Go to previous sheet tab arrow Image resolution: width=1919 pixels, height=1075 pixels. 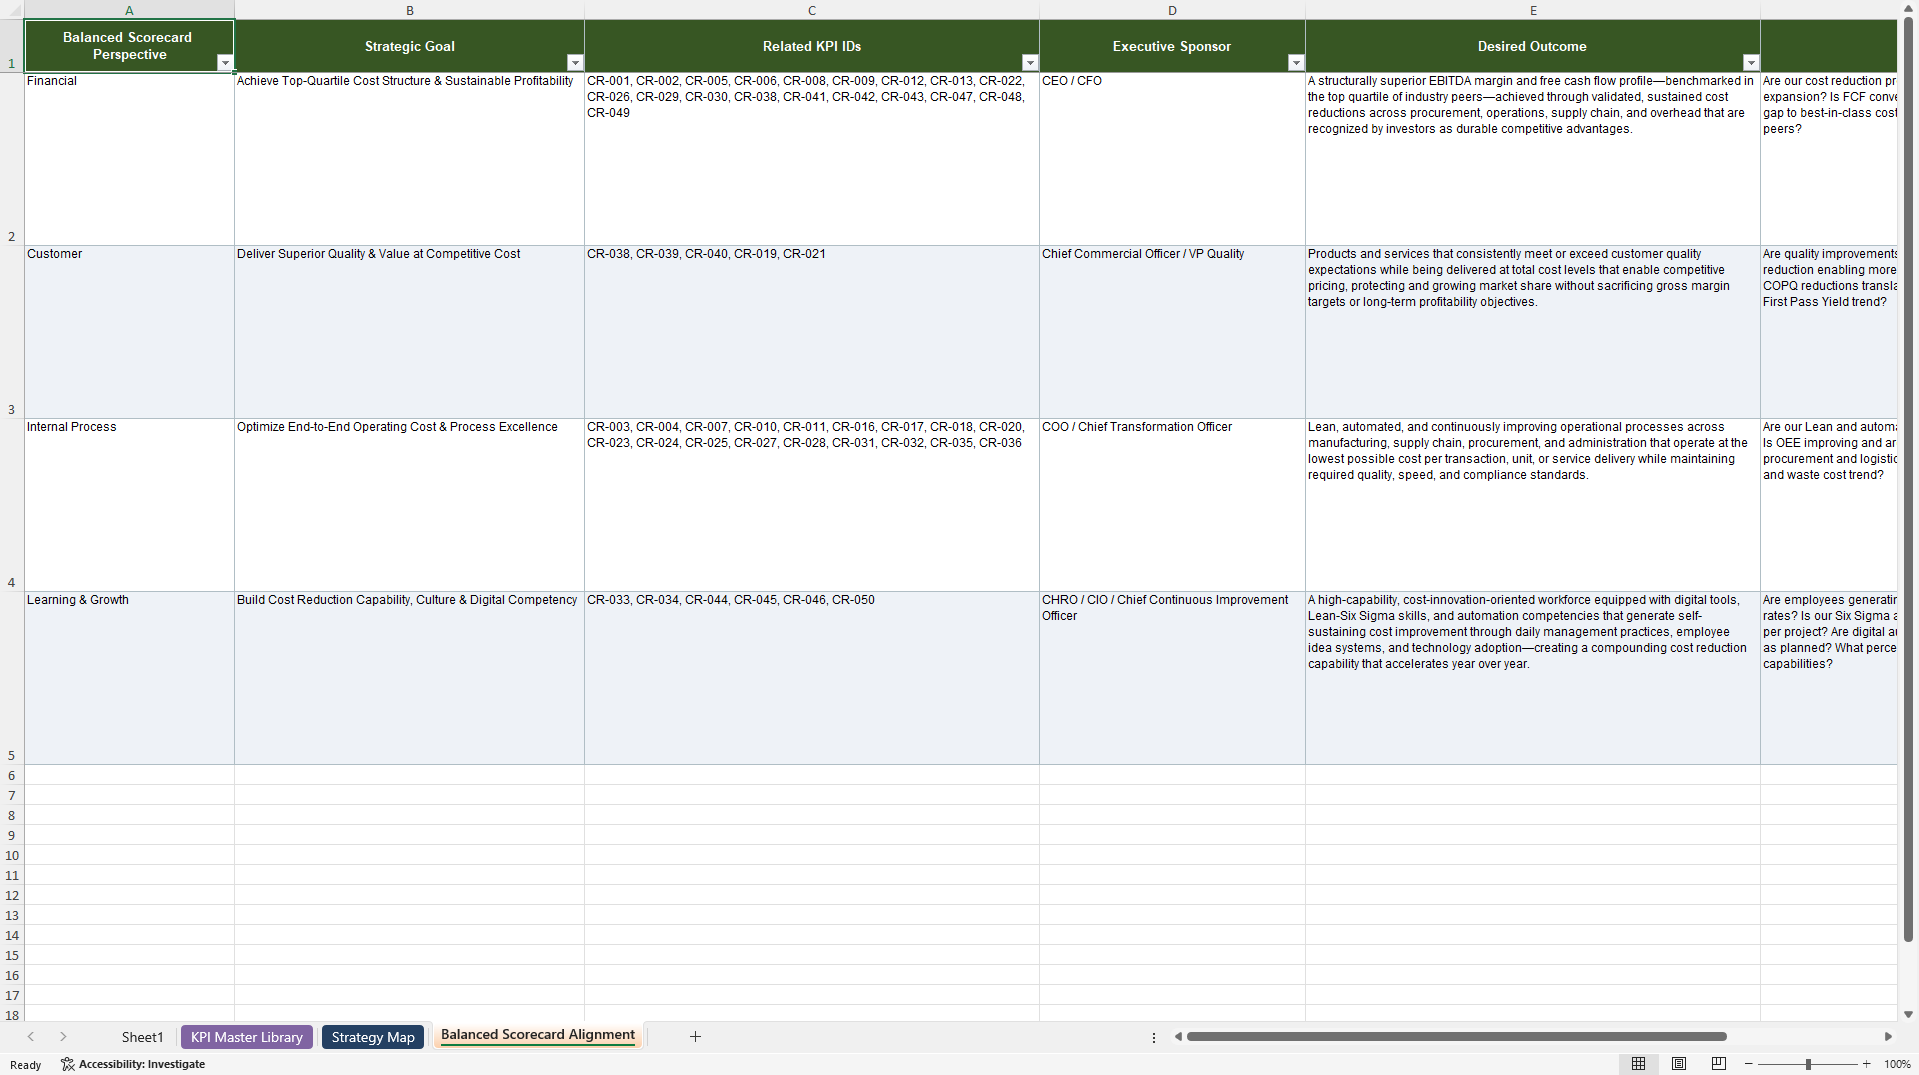point(31,1037)
